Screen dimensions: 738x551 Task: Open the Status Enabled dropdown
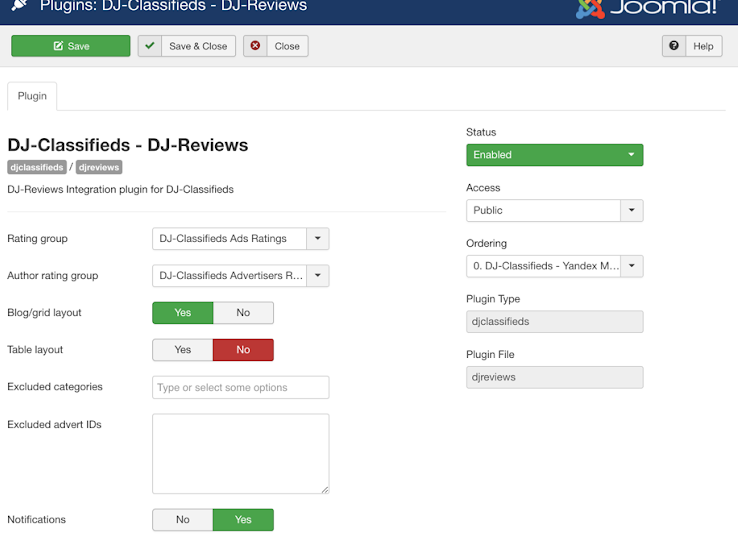pos(554,155)
